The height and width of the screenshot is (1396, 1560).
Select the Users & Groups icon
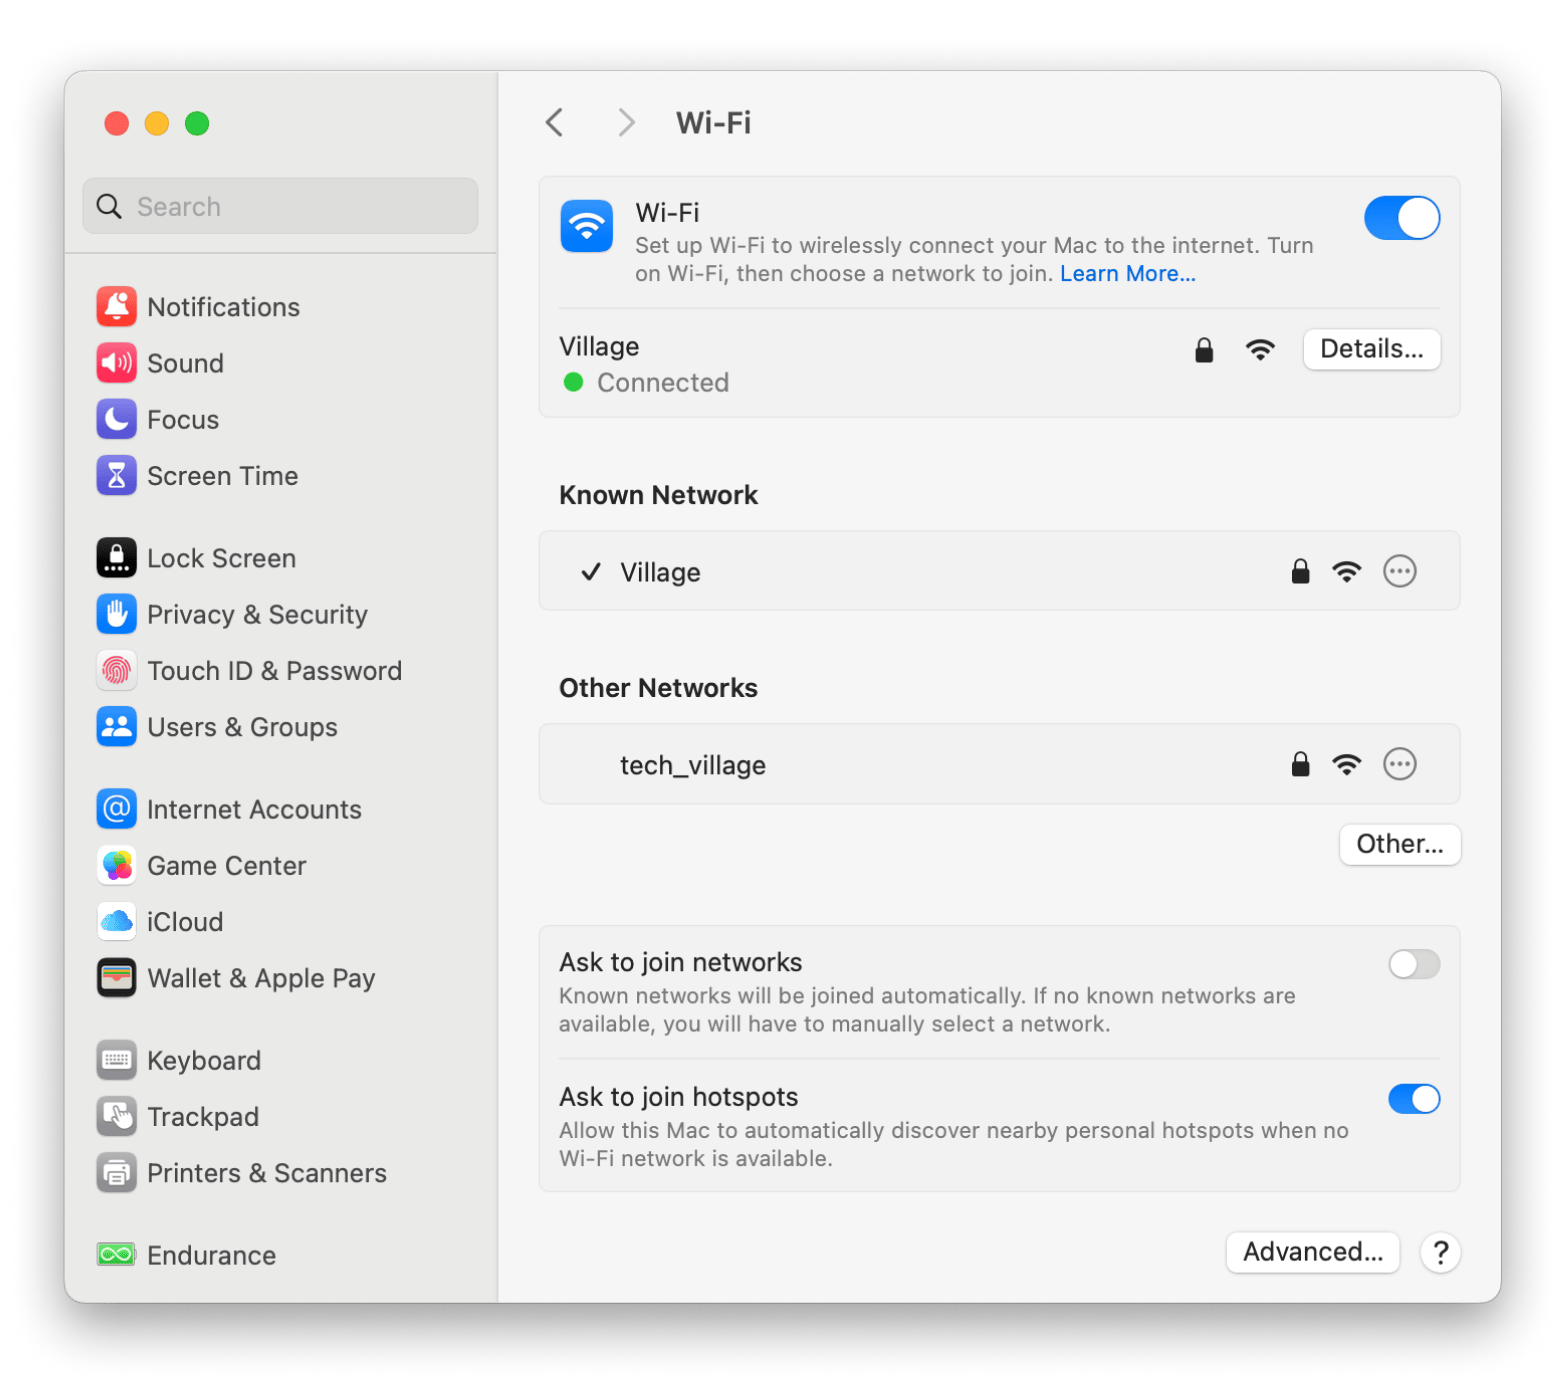click(116, 727)
